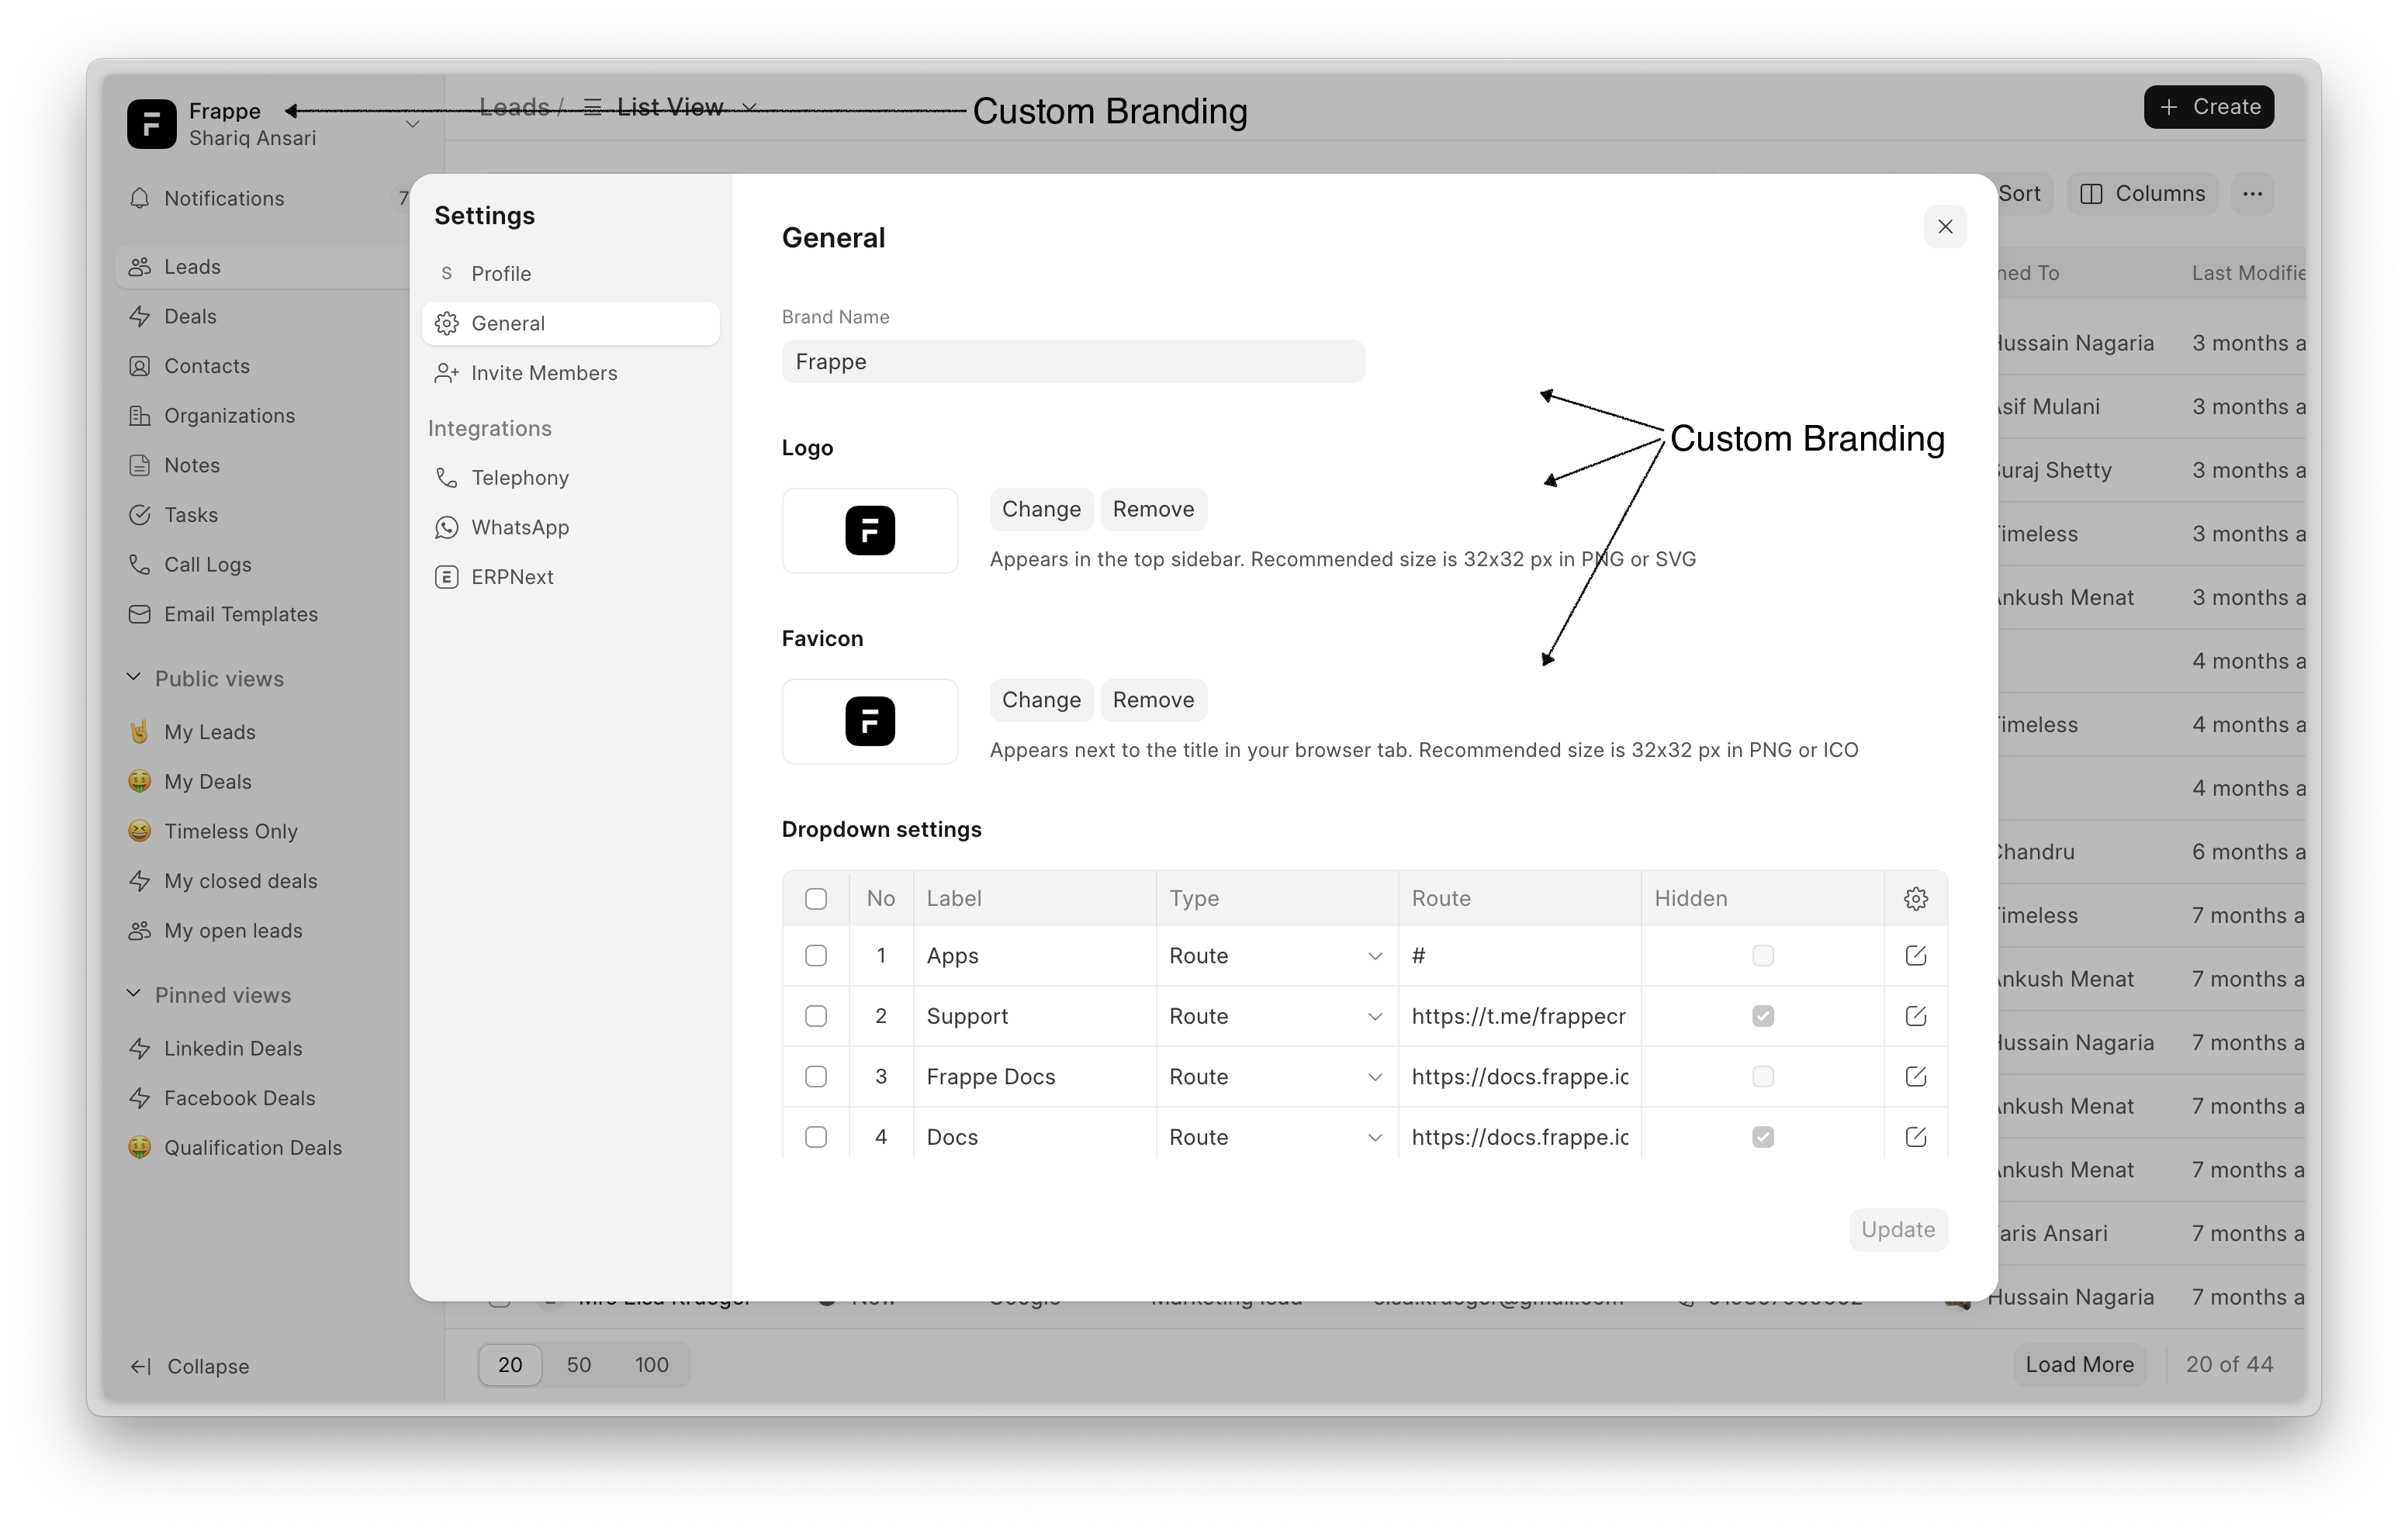Screen dimensions: 2408x1531
Task: Open the Invite Members settings tab
Action: [544, 373]
